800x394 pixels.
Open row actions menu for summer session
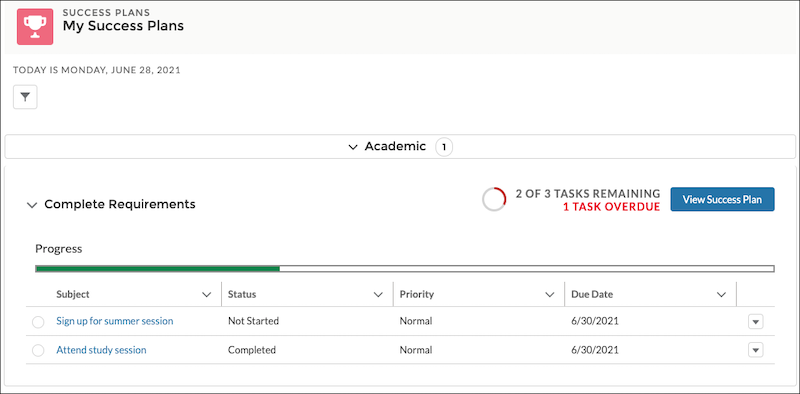coord(756,322)
